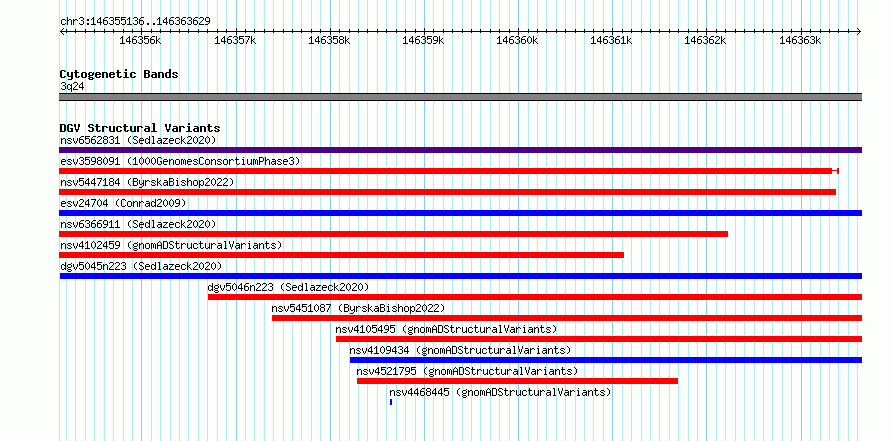Open nsv4105495 (gnomADStructuralVariants) label
The width and height of the screenshot is (890, 441).
pos(446,329)
